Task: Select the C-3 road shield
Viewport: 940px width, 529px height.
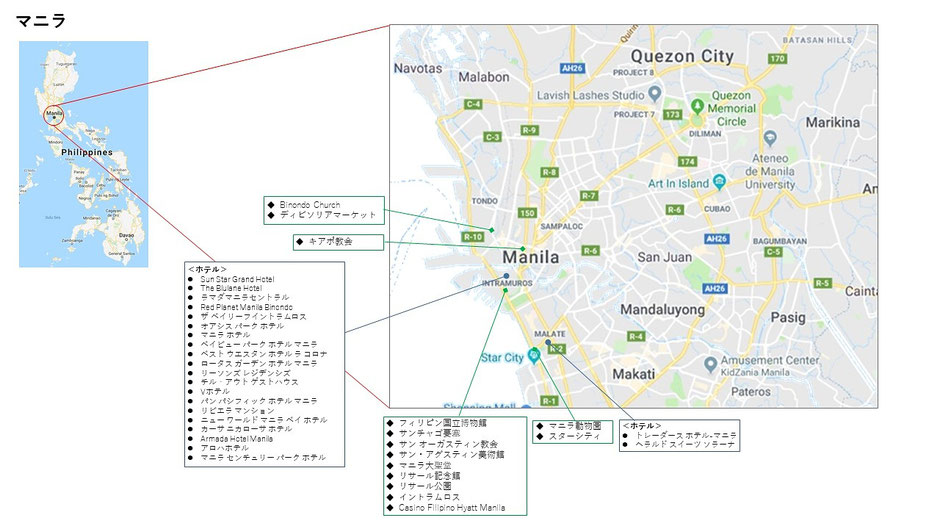Action: [x=492, y=137]
